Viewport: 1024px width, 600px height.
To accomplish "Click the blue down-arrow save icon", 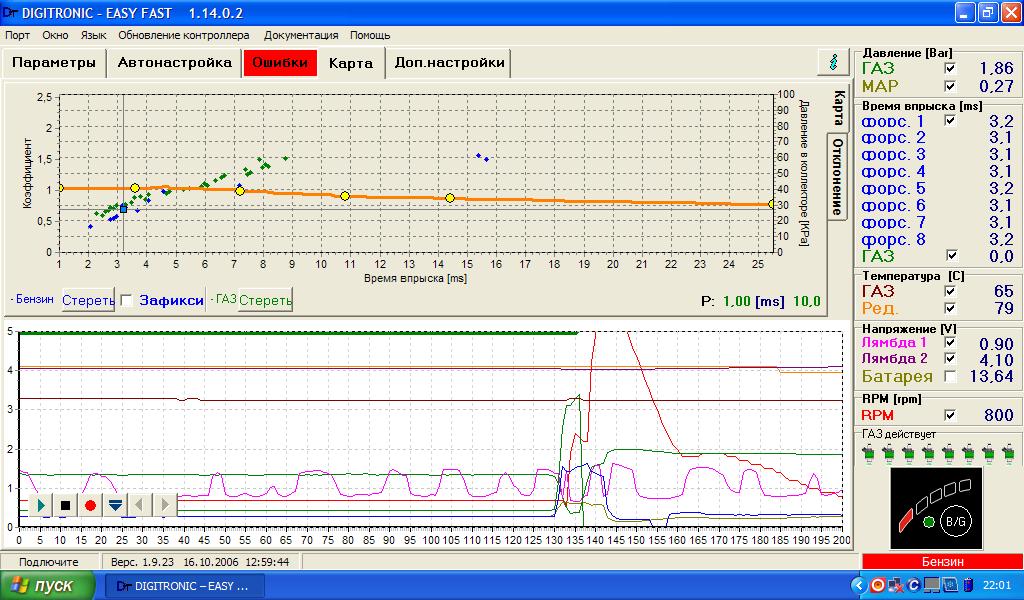I will click(115, 505).
